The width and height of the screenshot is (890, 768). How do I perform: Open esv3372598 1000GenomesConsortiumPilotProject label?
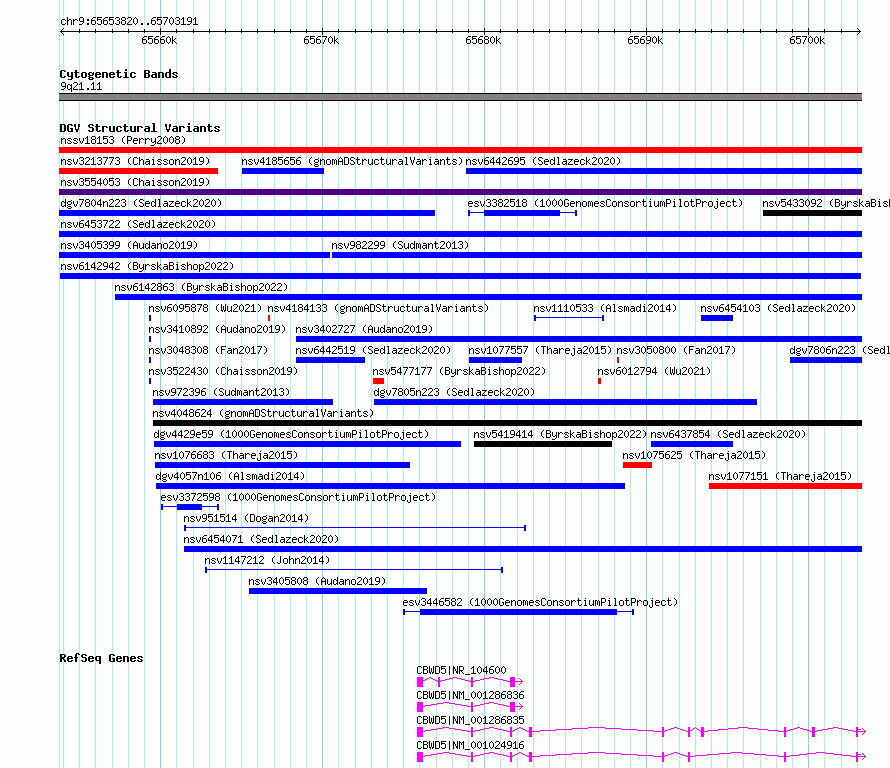coord(298,497)
